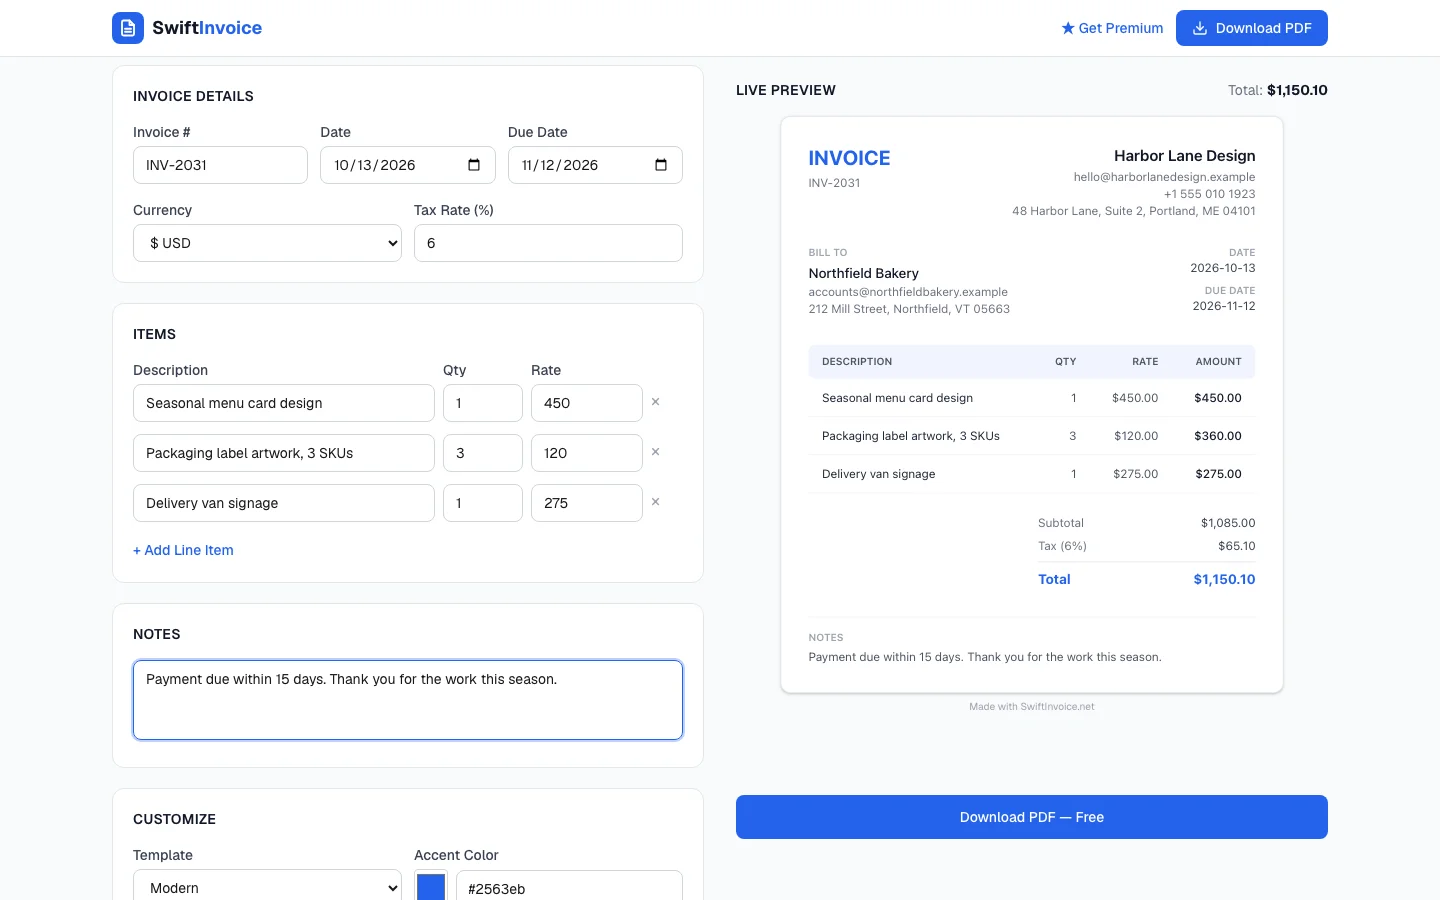Edit the Delivery van signage description field
The width and height of the screenshot is (1440, 900).
click(284, 503)
